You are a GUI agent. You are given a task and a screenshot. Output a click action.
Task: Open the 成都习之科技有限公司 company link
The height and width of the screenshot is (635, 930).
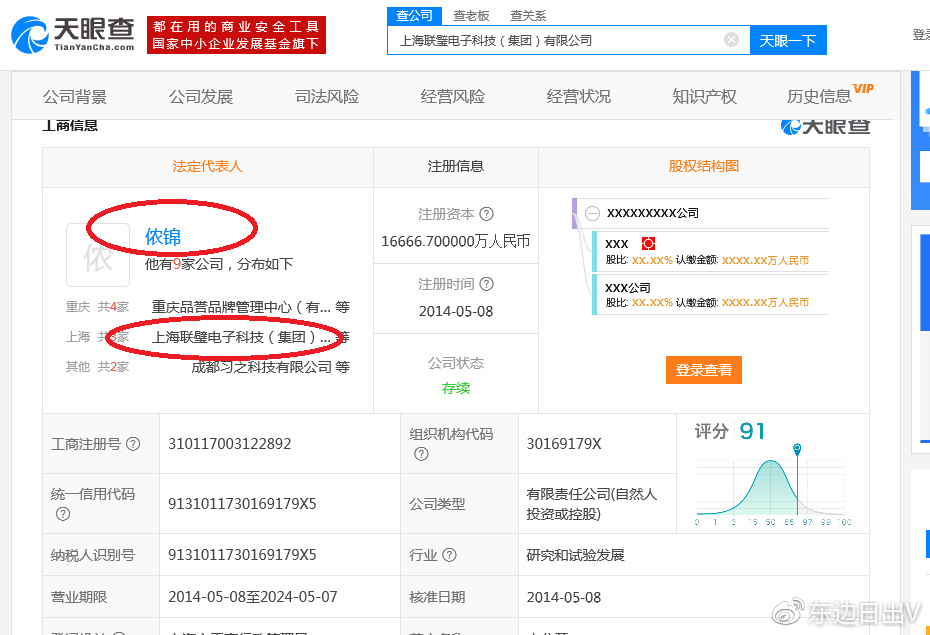coord(261,367)
